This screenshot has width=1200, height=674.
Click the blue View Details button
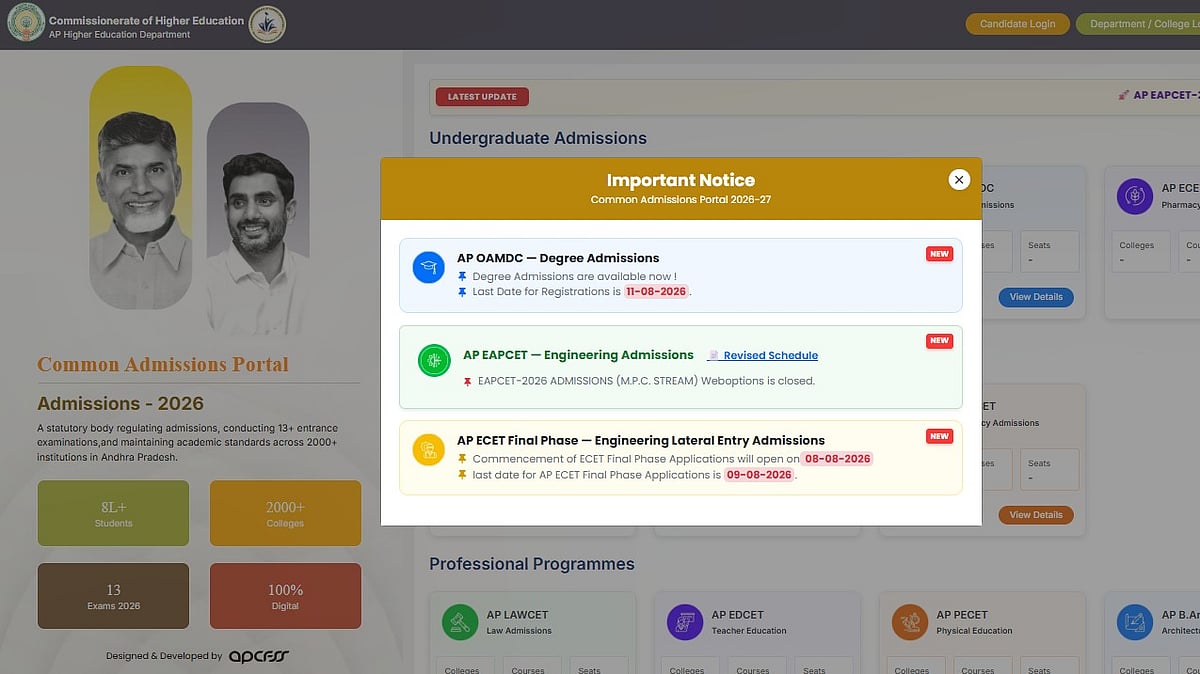[x=1036, y=297]
